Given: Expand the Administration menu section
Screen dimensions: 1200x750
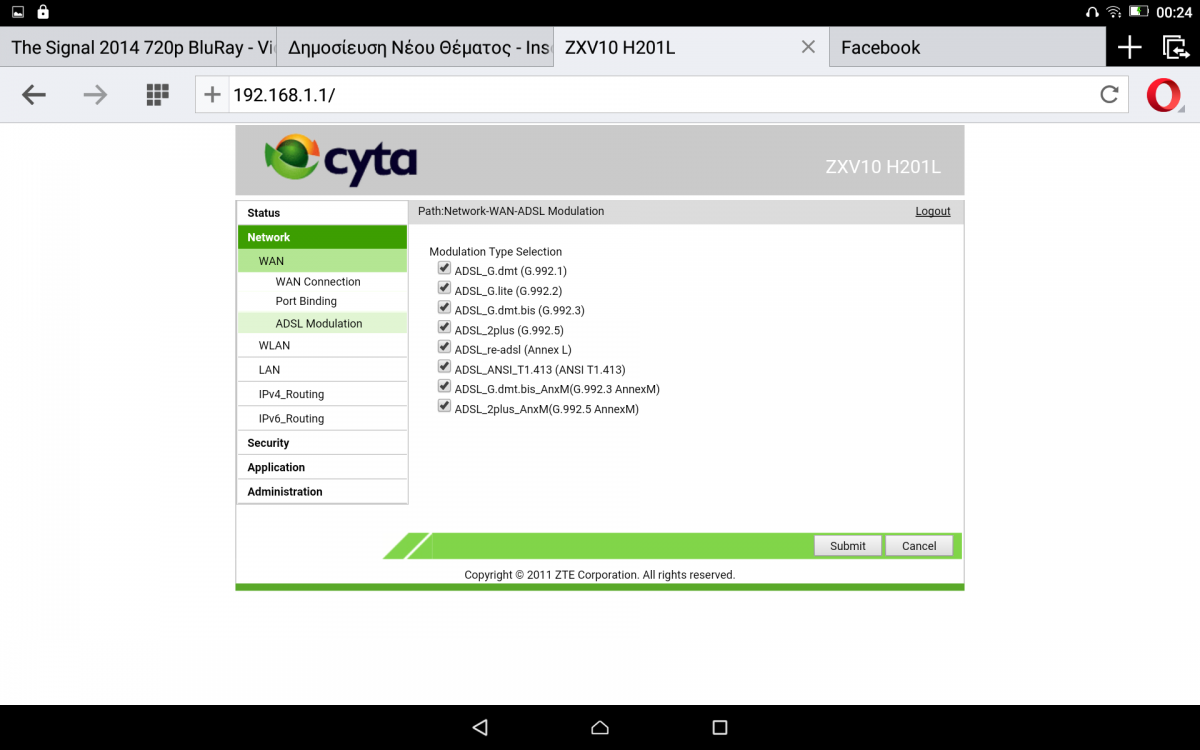Looking at the screenshot, I should coord(322,492).
